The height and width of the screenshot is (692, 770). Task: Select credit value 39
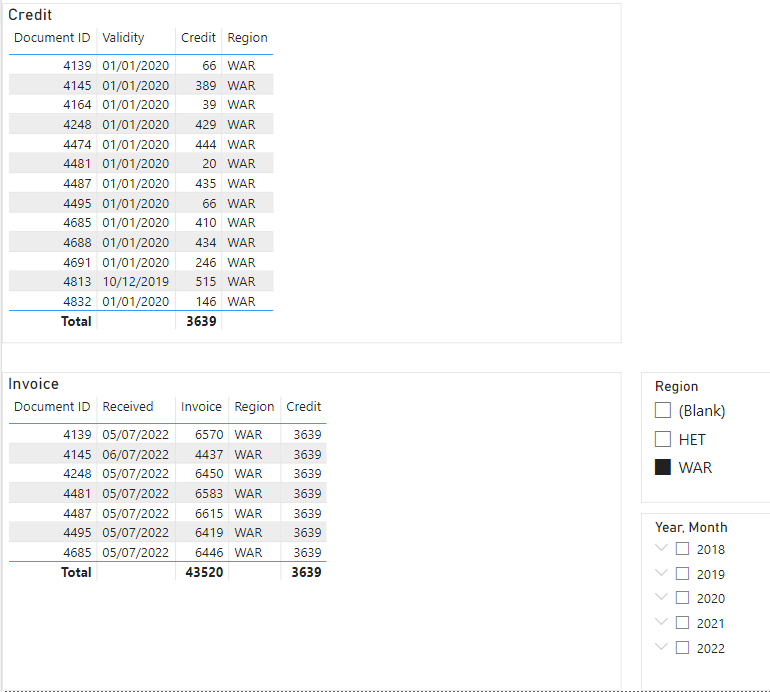click(209, 105)
